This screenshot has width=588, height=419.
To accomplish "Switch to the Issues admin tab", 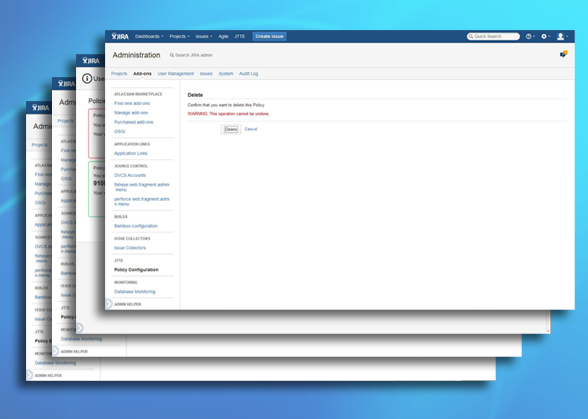I will tap(206, 74).
